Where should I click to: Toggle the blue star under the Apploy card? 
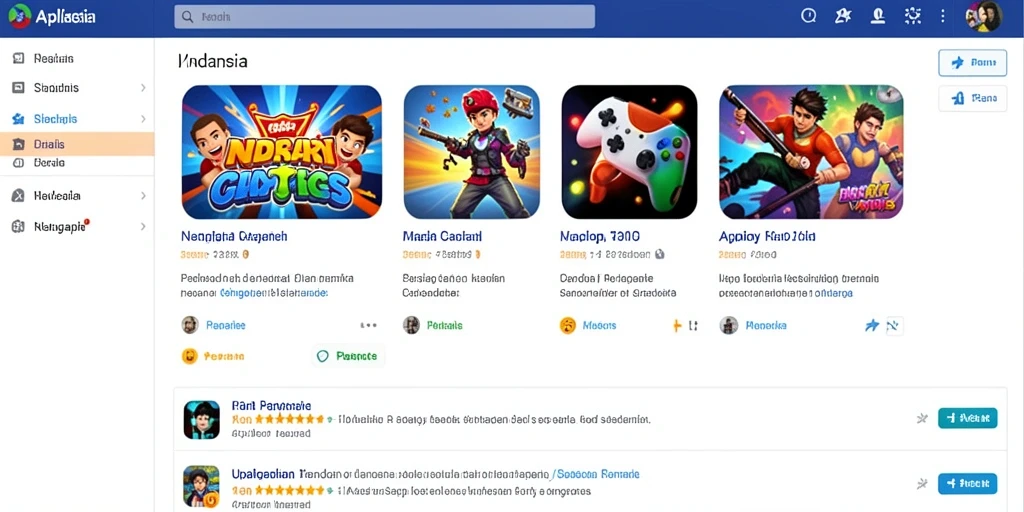coord(872,325)
